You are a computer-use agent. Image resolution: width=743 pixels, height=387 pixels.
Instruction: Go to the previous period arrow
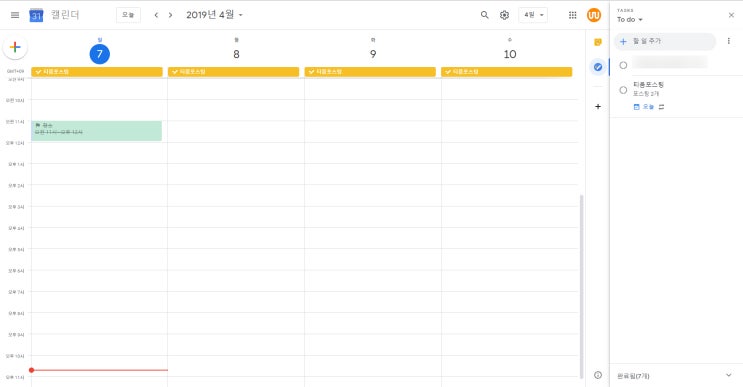click(156, 15)
